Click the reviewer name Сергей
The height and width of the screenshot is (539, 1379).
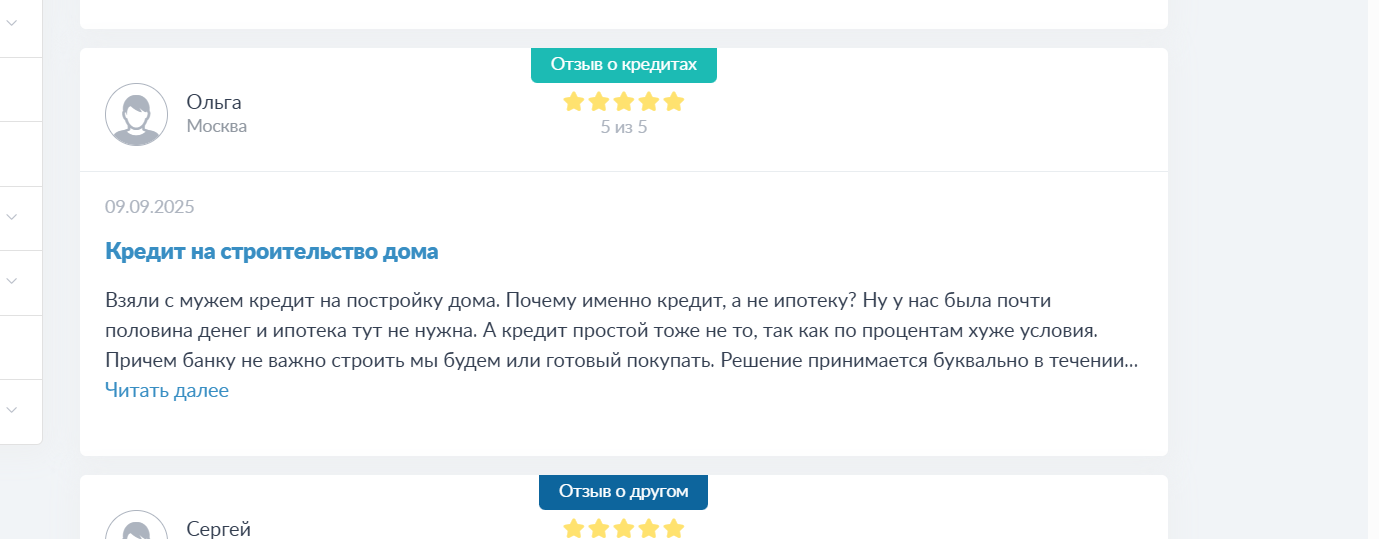tap(219, 529)
